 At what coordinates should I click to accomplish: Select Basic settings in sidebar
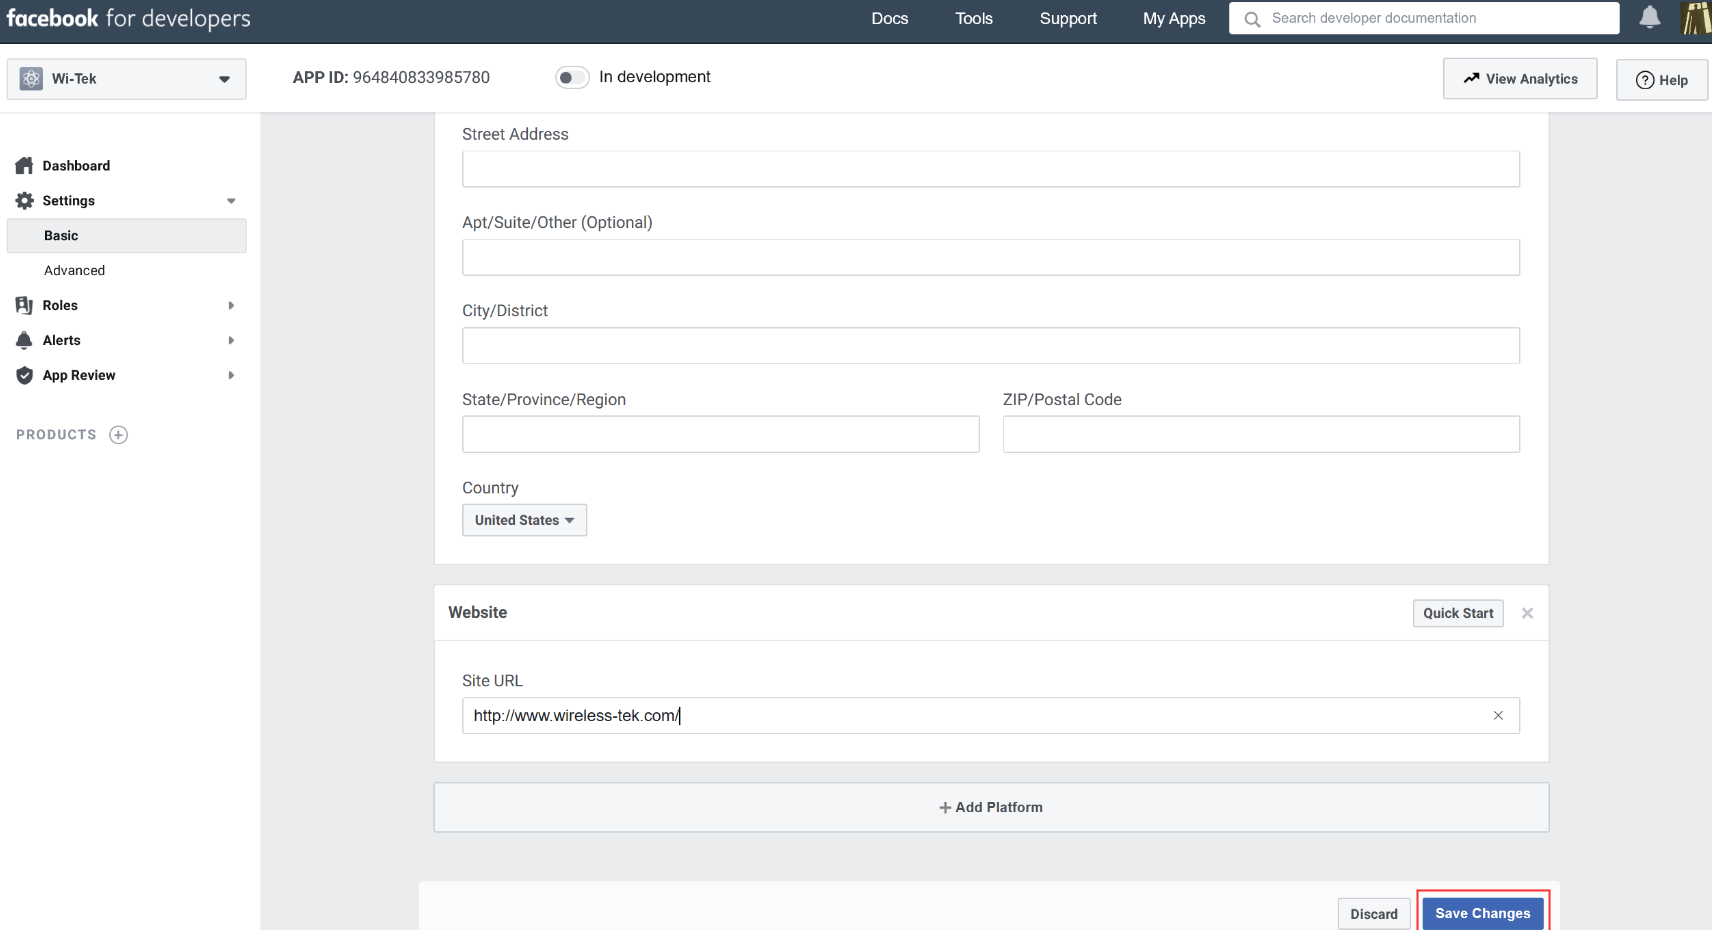click(x=127, y=236)
